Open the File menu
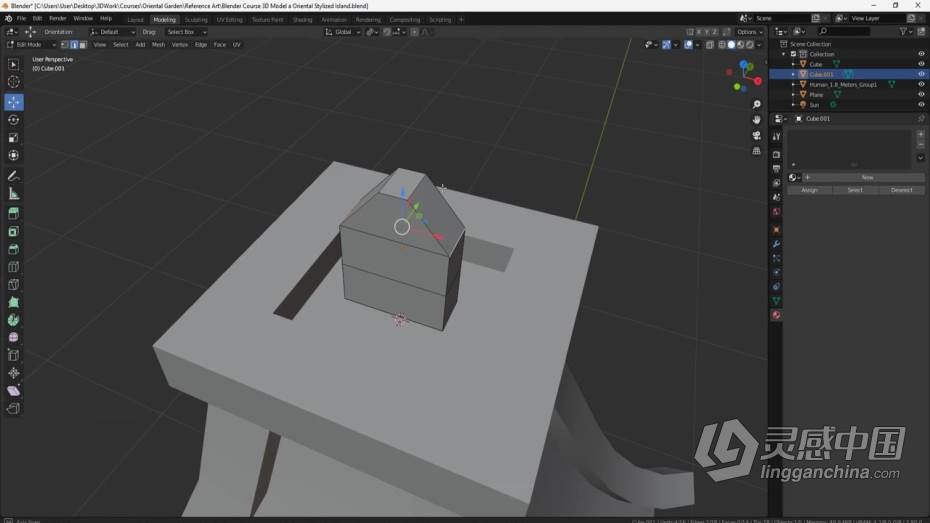The height and width of the screenshot is (523, 930). click(x=21, y=19)
